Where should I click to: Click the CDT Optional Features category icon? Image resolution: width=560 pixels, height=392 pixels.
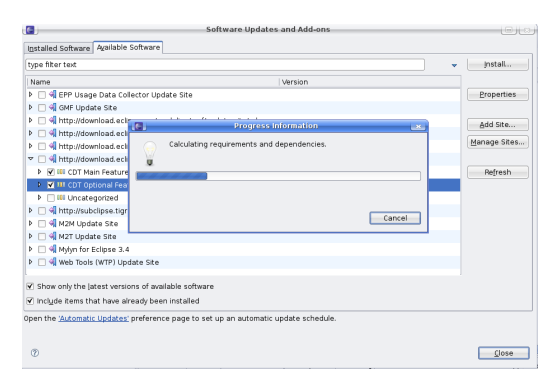(x=61, y=185)
